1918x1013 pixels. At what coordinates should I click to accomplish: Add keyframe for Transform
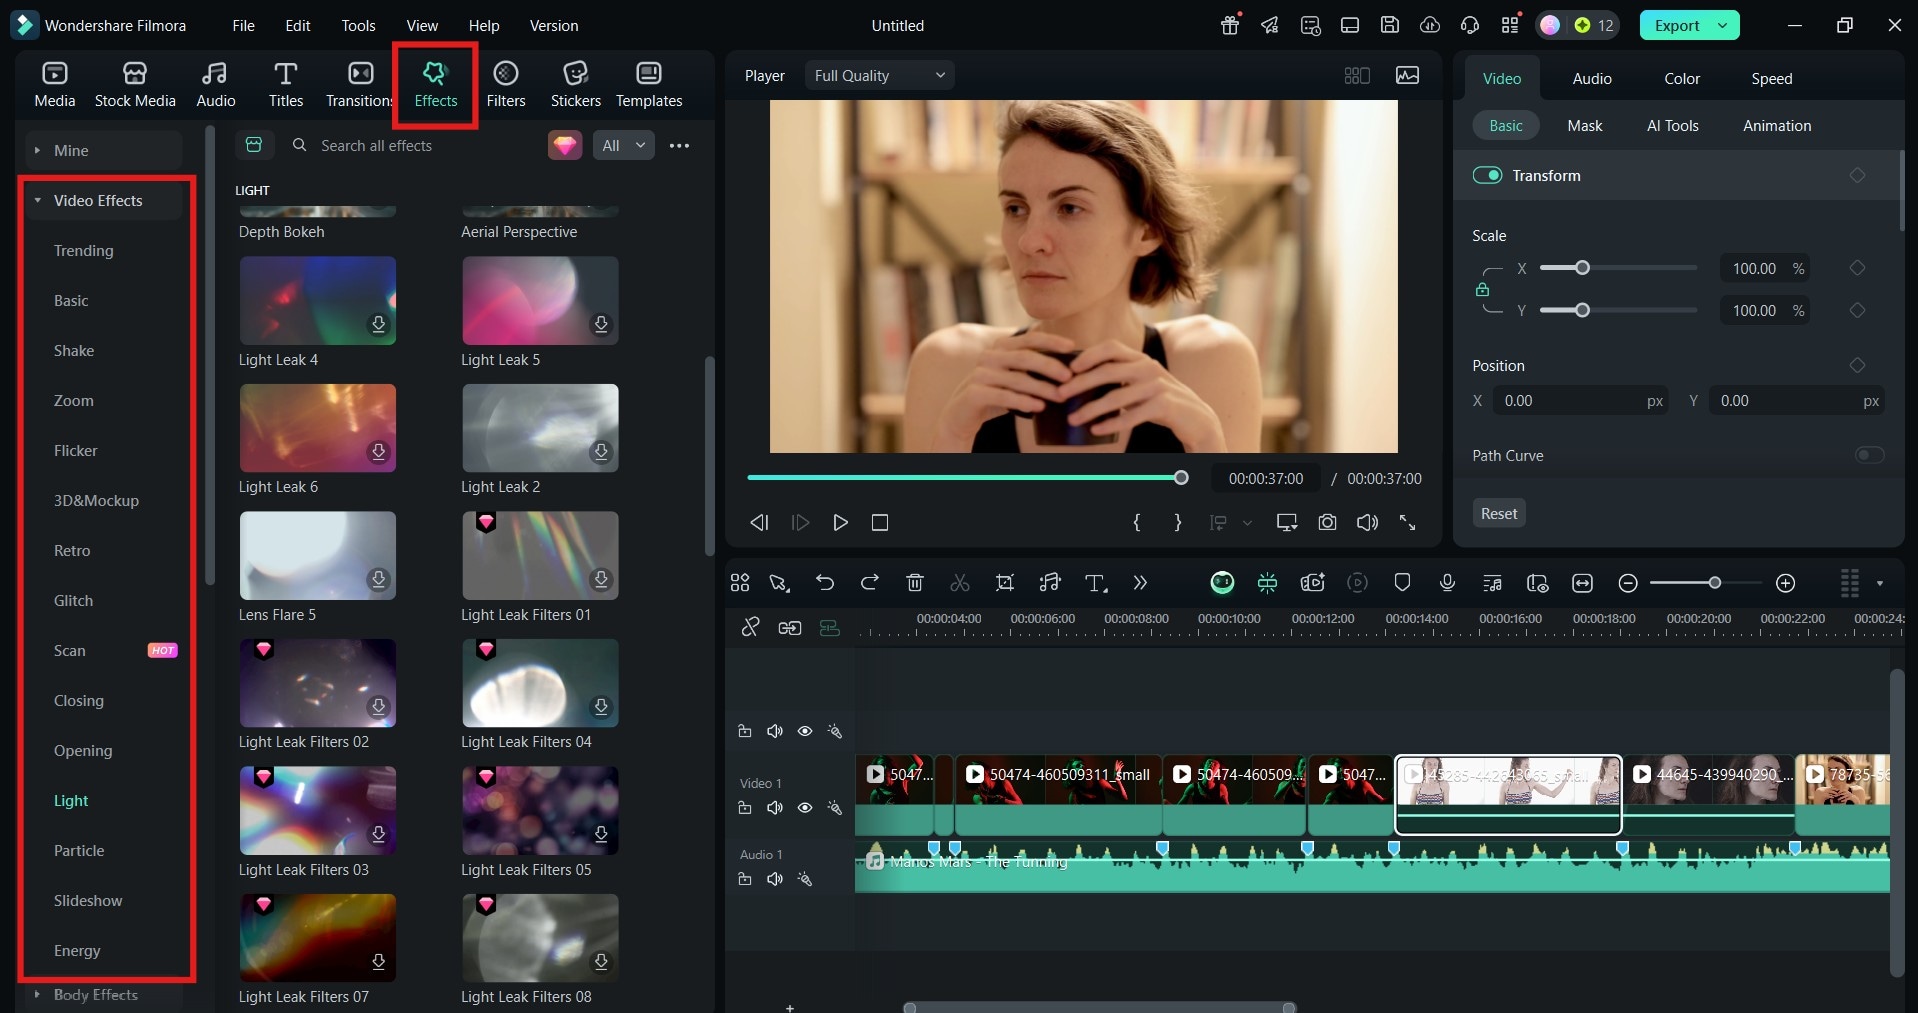pyautogui.click(x=1857, y=175)
